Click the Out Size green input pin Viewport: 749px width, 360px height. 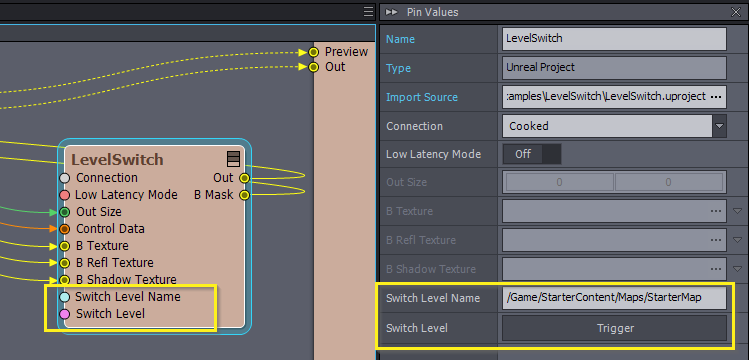click(65, 212)
